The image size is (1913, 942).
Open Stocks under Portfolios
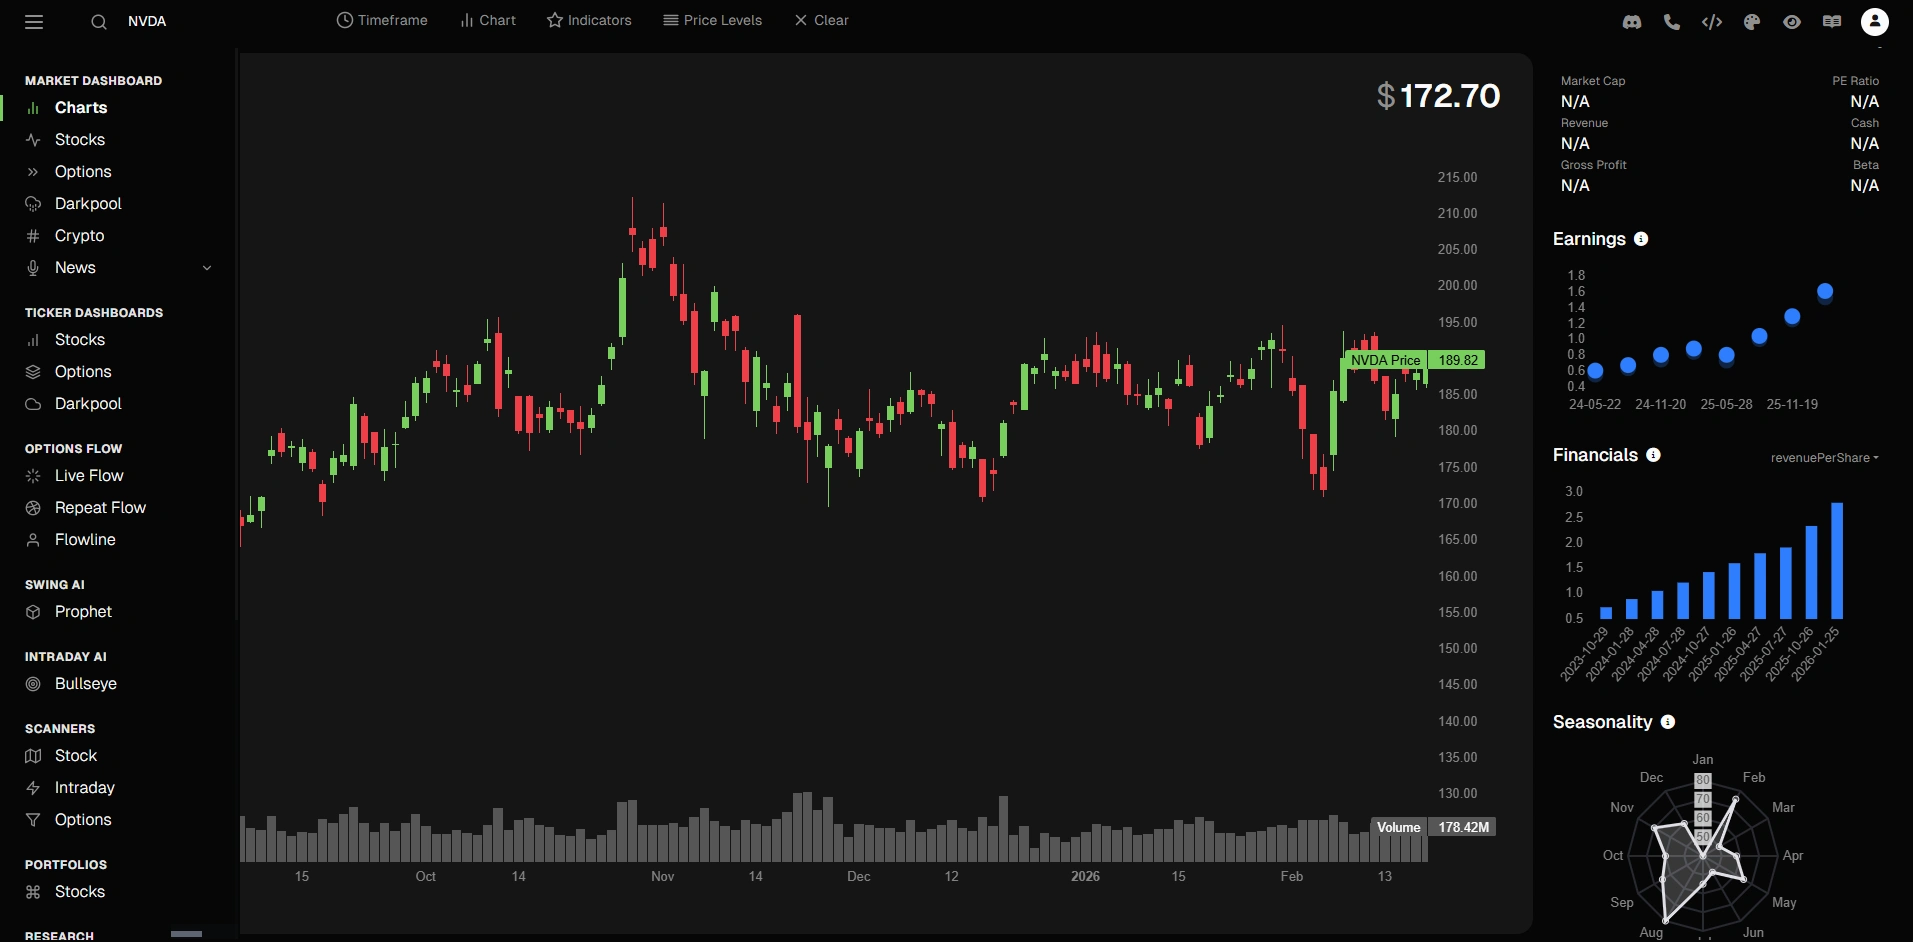pyautogui.click(x=80, y=892)
